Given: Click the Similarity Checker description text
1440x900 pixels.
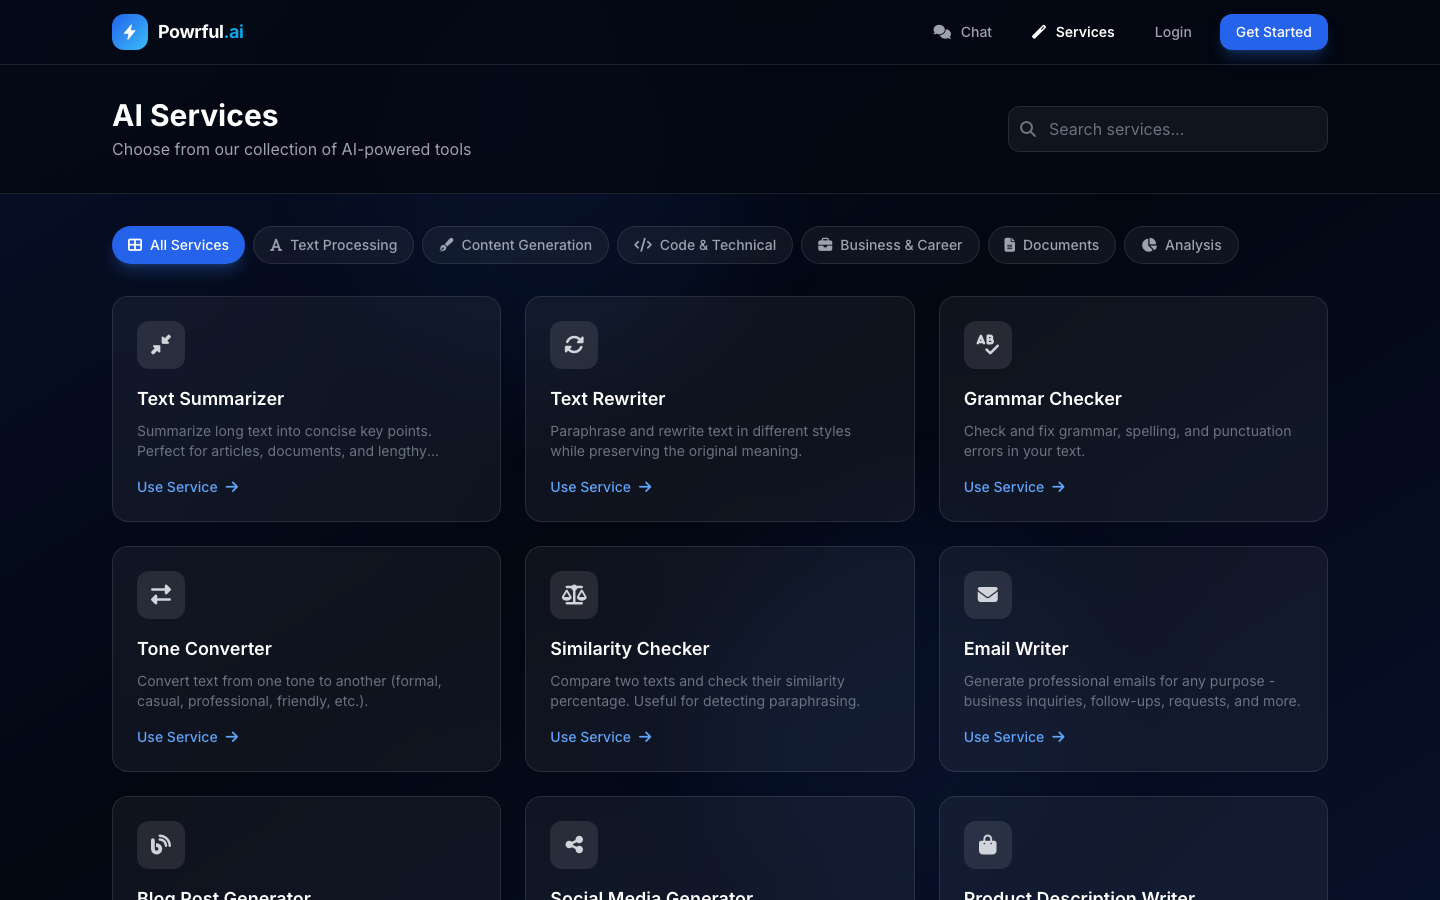Looking at the screenshot, I should click(x=705, y=691).
